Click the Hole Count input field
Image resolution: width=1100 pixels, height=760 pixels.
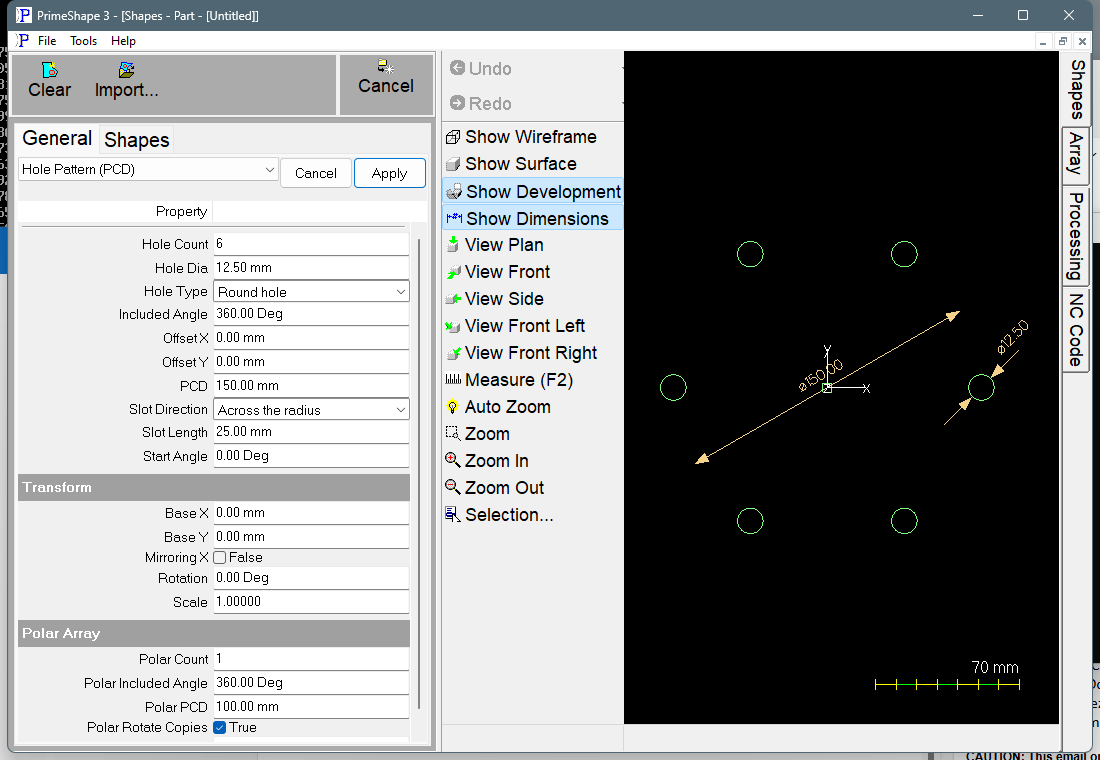[x=311, y=244]
